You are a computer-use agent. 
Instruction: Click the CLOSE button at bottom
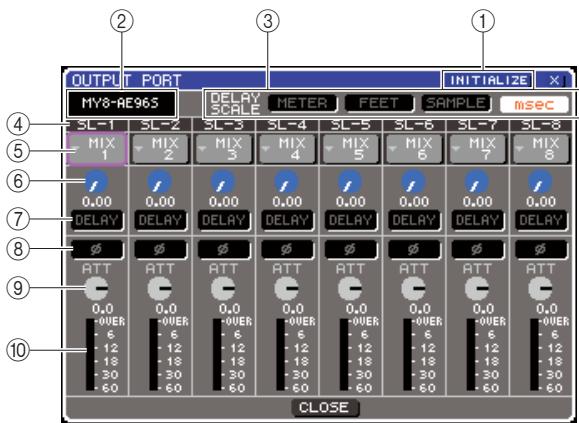tap(325, 407)
